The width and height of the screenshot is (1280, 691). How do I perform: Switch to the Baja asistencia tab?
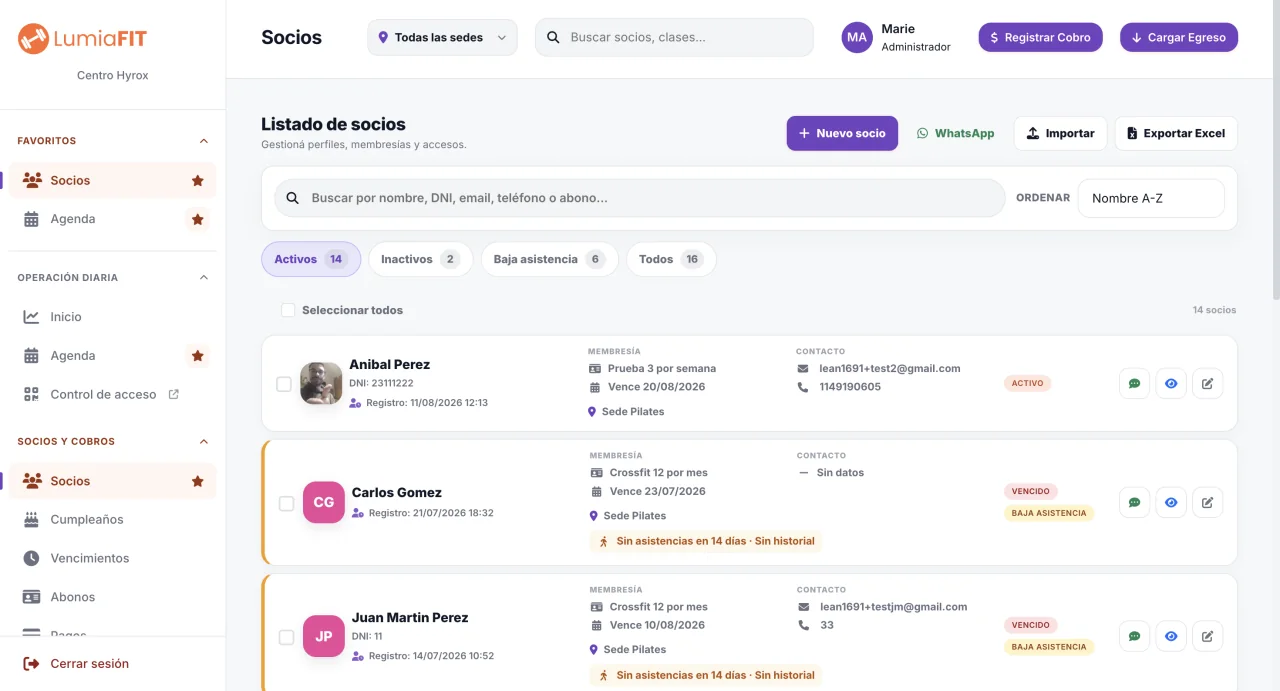coord(550,259)
